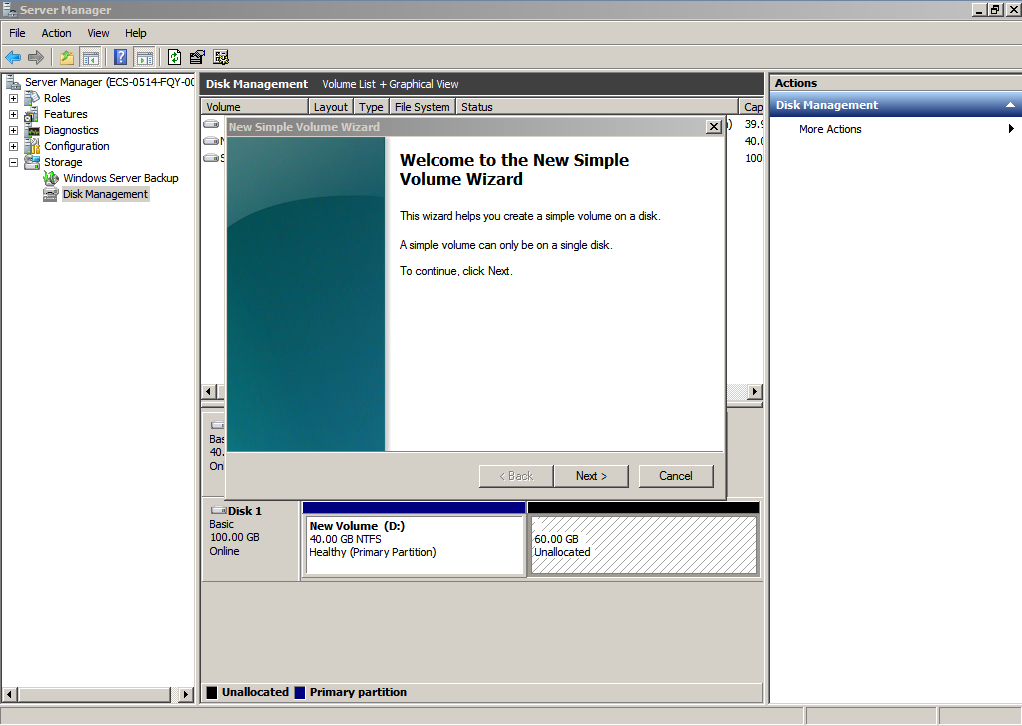Click the volume list scroll left arrow

click(209, 391)
